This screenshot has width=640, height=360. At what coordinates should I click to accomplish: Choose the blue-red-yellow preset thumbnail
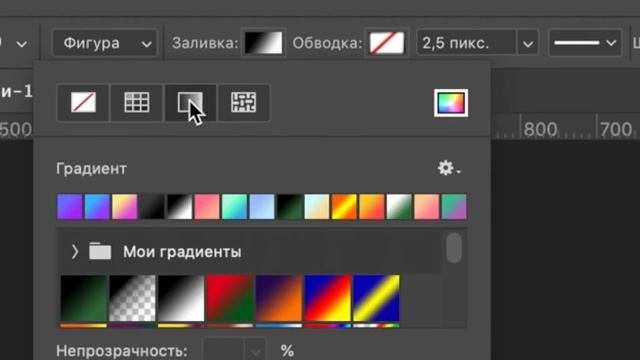[327, 298]
